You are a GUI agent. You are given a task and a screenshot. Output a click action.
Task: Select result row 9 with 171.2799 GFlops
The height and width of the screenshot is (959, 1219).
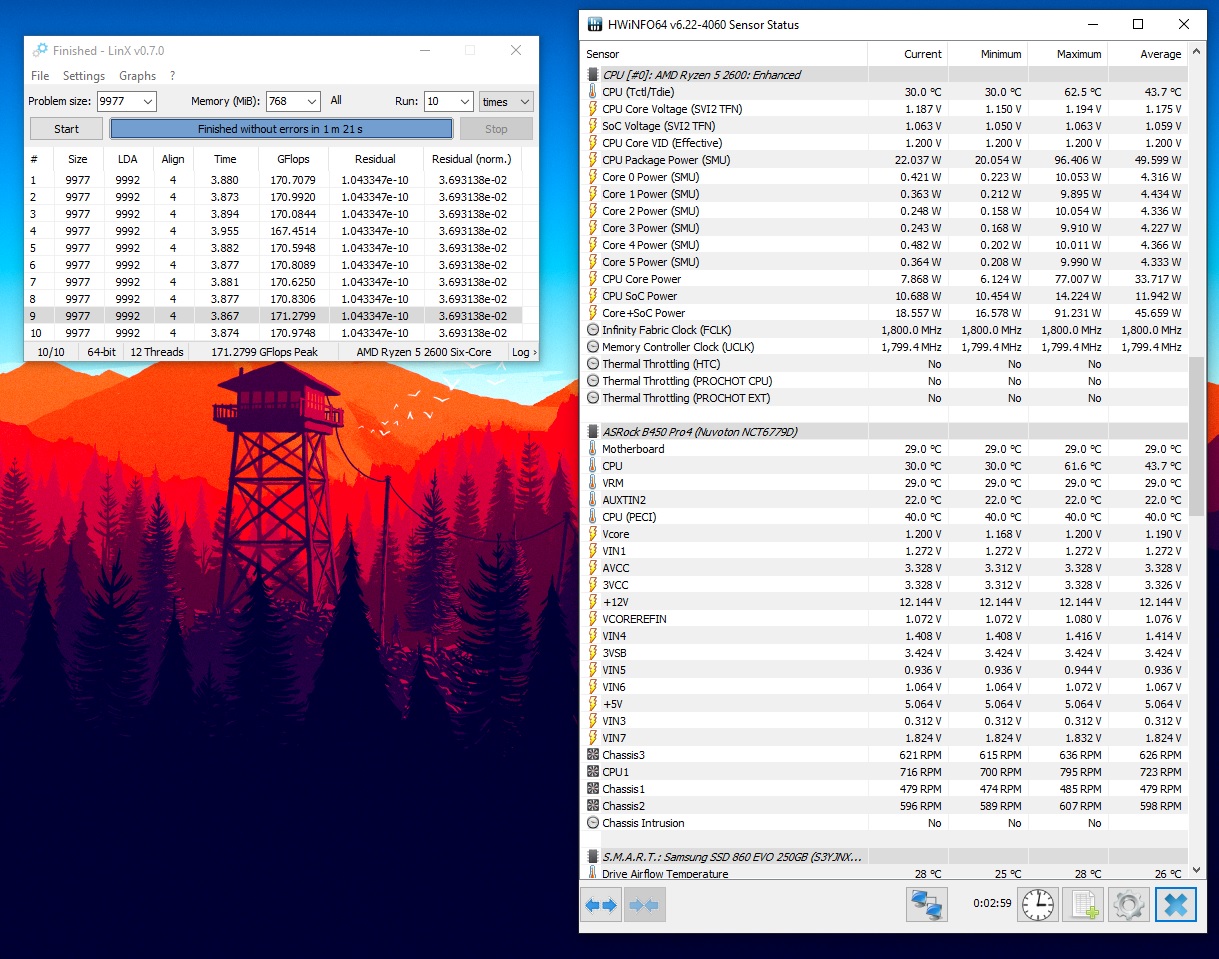click(x=273, y=316)
